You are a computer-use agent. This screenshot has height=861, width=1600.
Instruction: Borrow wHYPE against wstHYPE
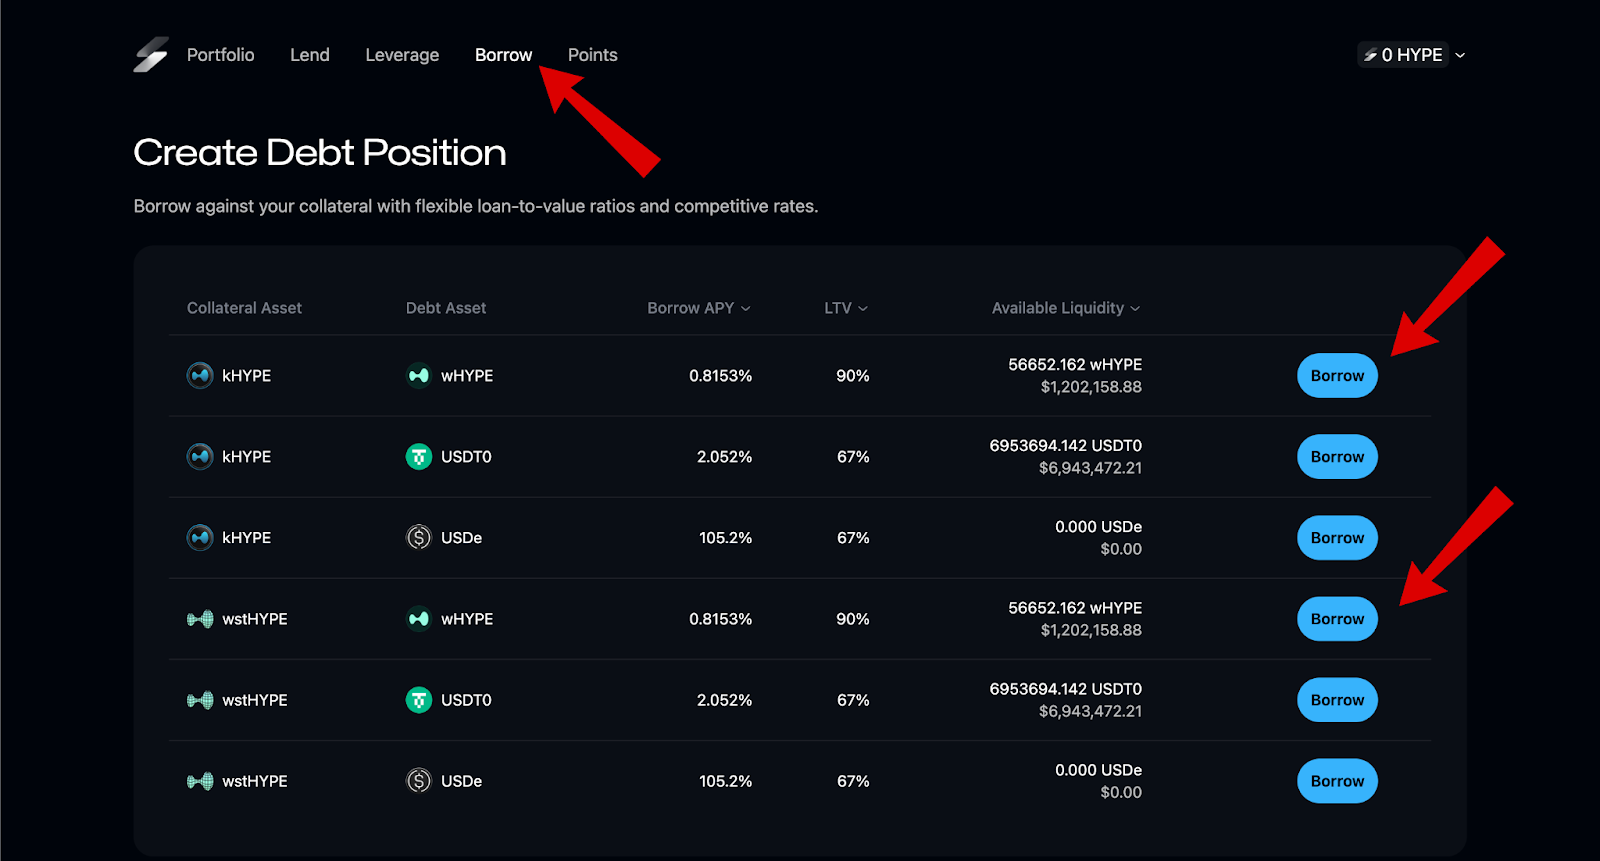(x=1337, y=619)
